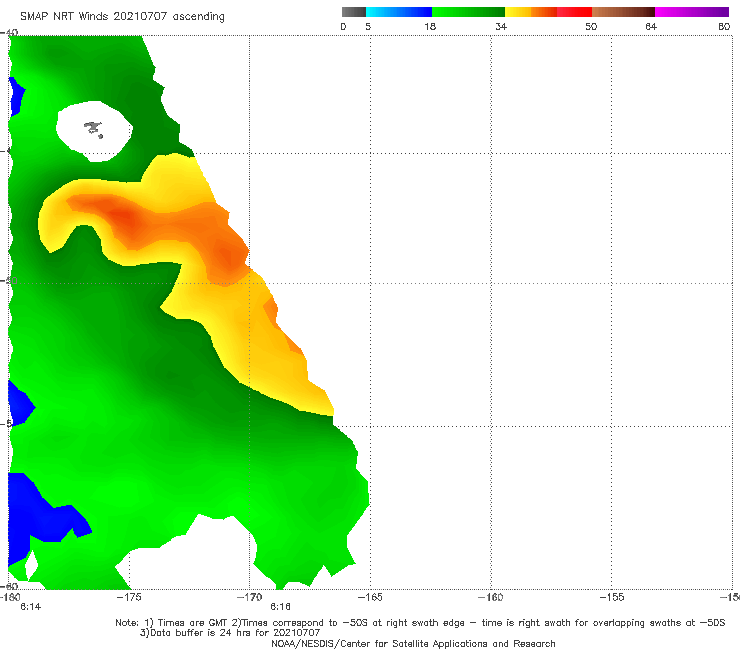Click the swath time label '6:14'
The height and width of the screenshot is (650, 740).
tap(31, 607)
